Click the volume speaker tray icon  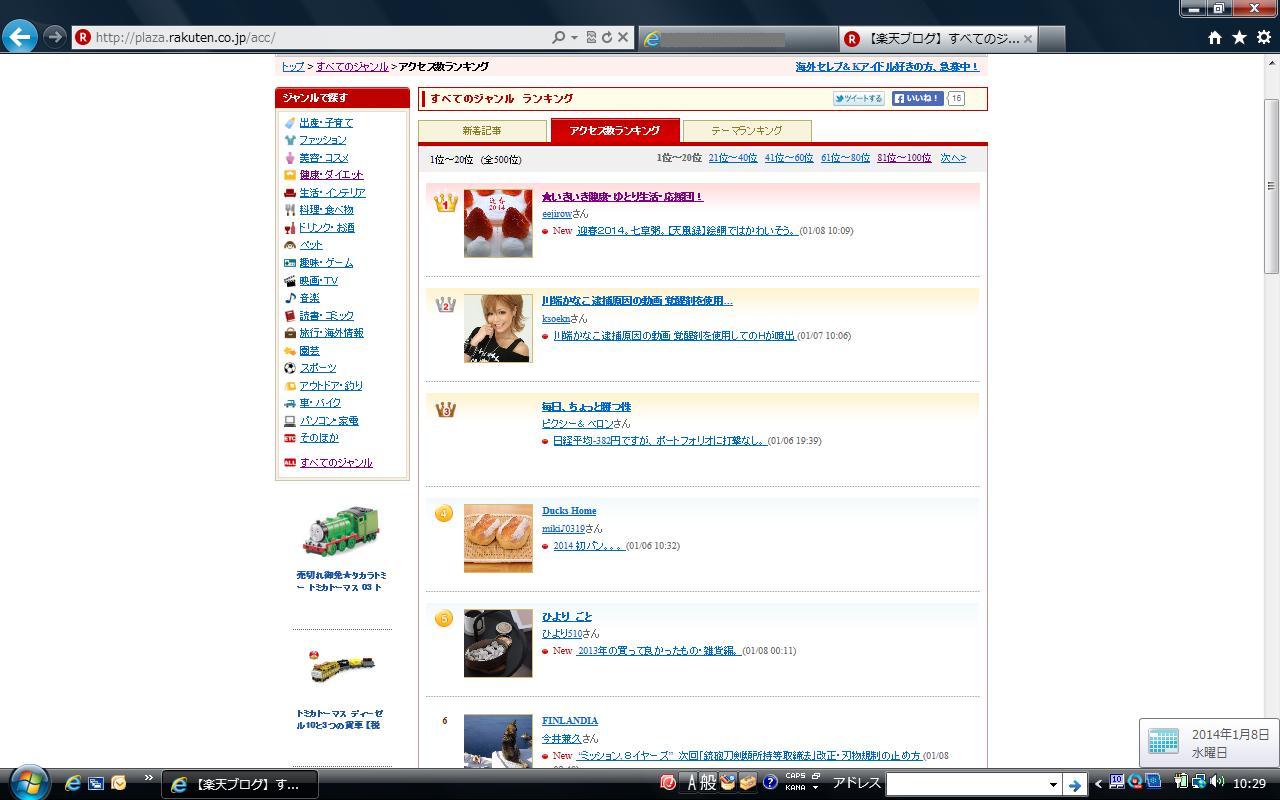[1217, 782]
